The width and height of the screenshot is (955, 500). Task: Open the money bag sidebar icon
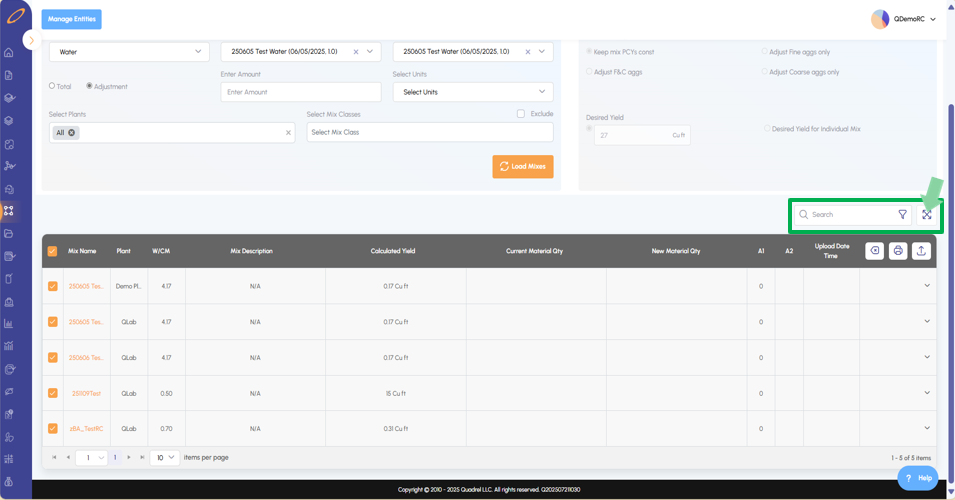[x=9, y=482]
